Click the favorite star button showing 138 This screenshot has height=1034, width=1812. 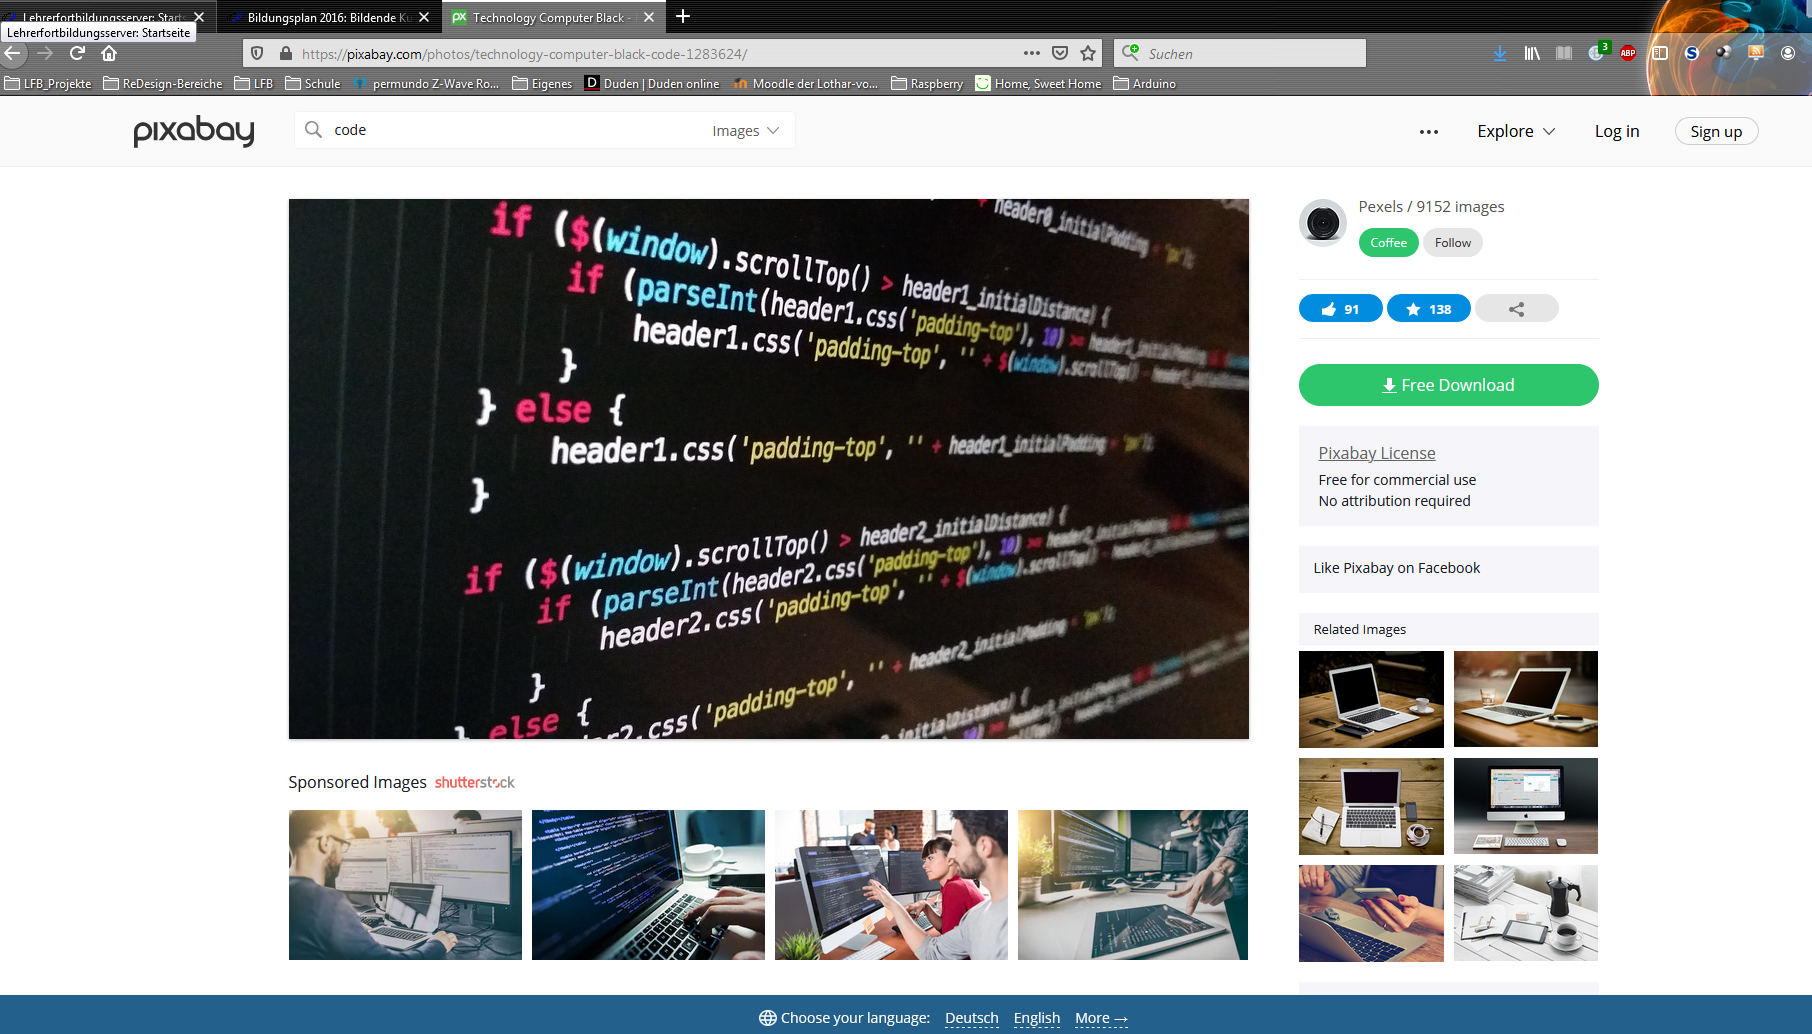(1428, 309)
